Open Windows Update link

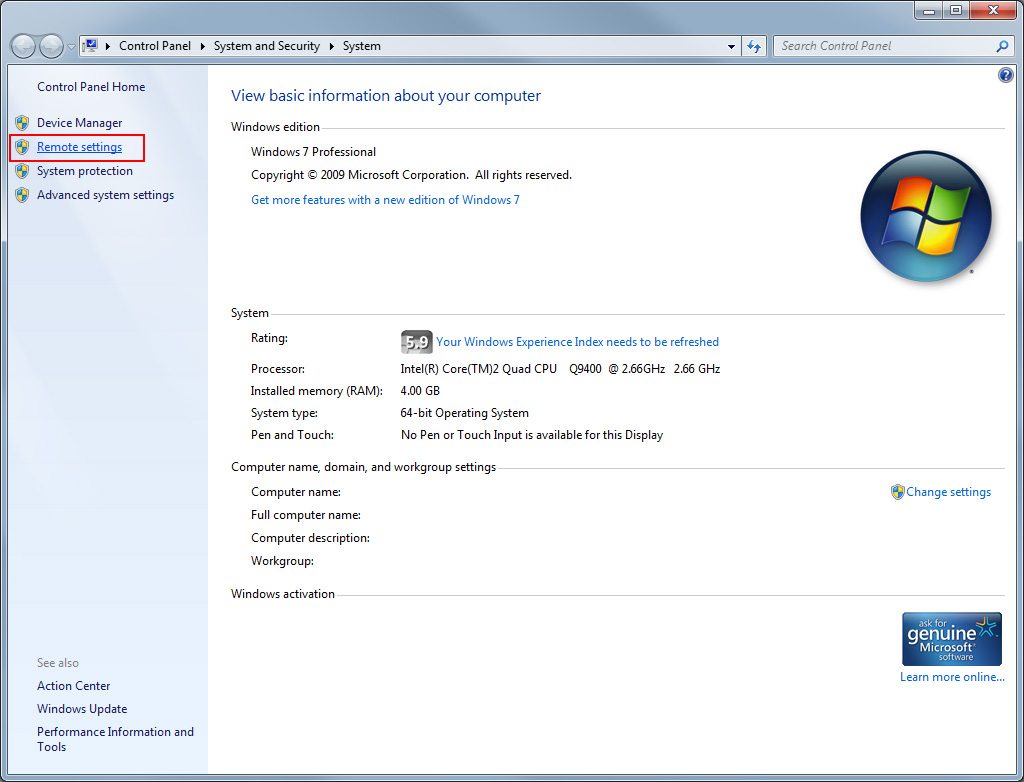[x=82, y=709]
